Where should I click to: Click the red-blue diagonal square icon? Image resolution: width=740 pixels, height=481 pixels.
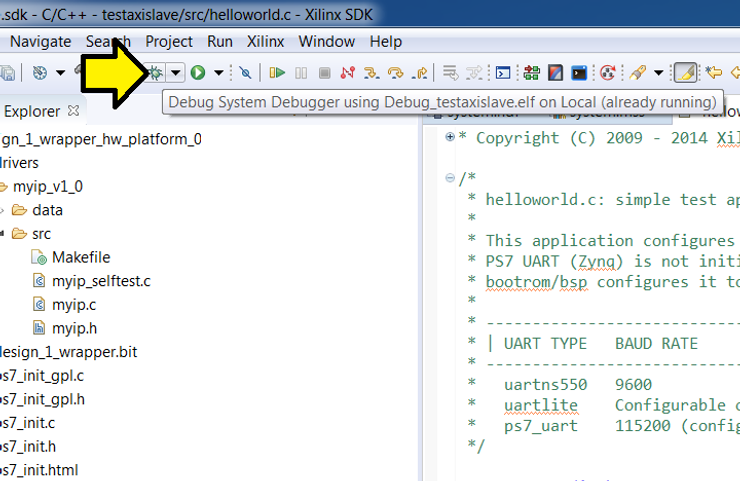coord(555,73)
